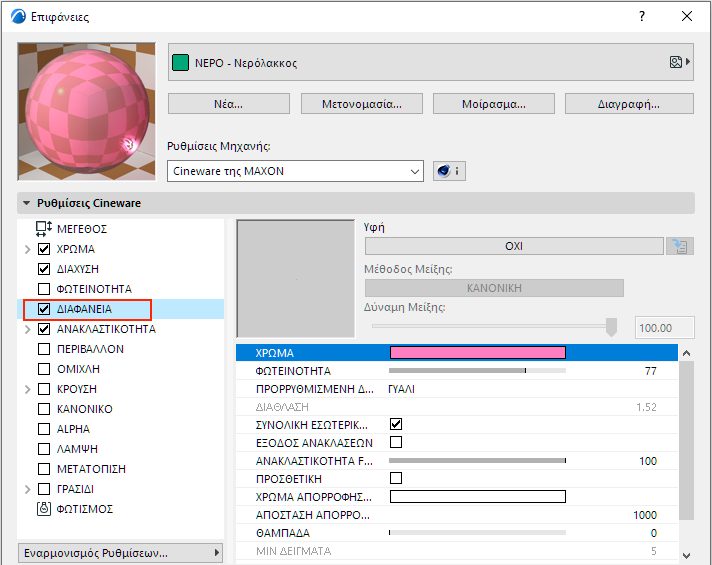Click the parameter list scroll-up arrow

[x=687, y=353]
